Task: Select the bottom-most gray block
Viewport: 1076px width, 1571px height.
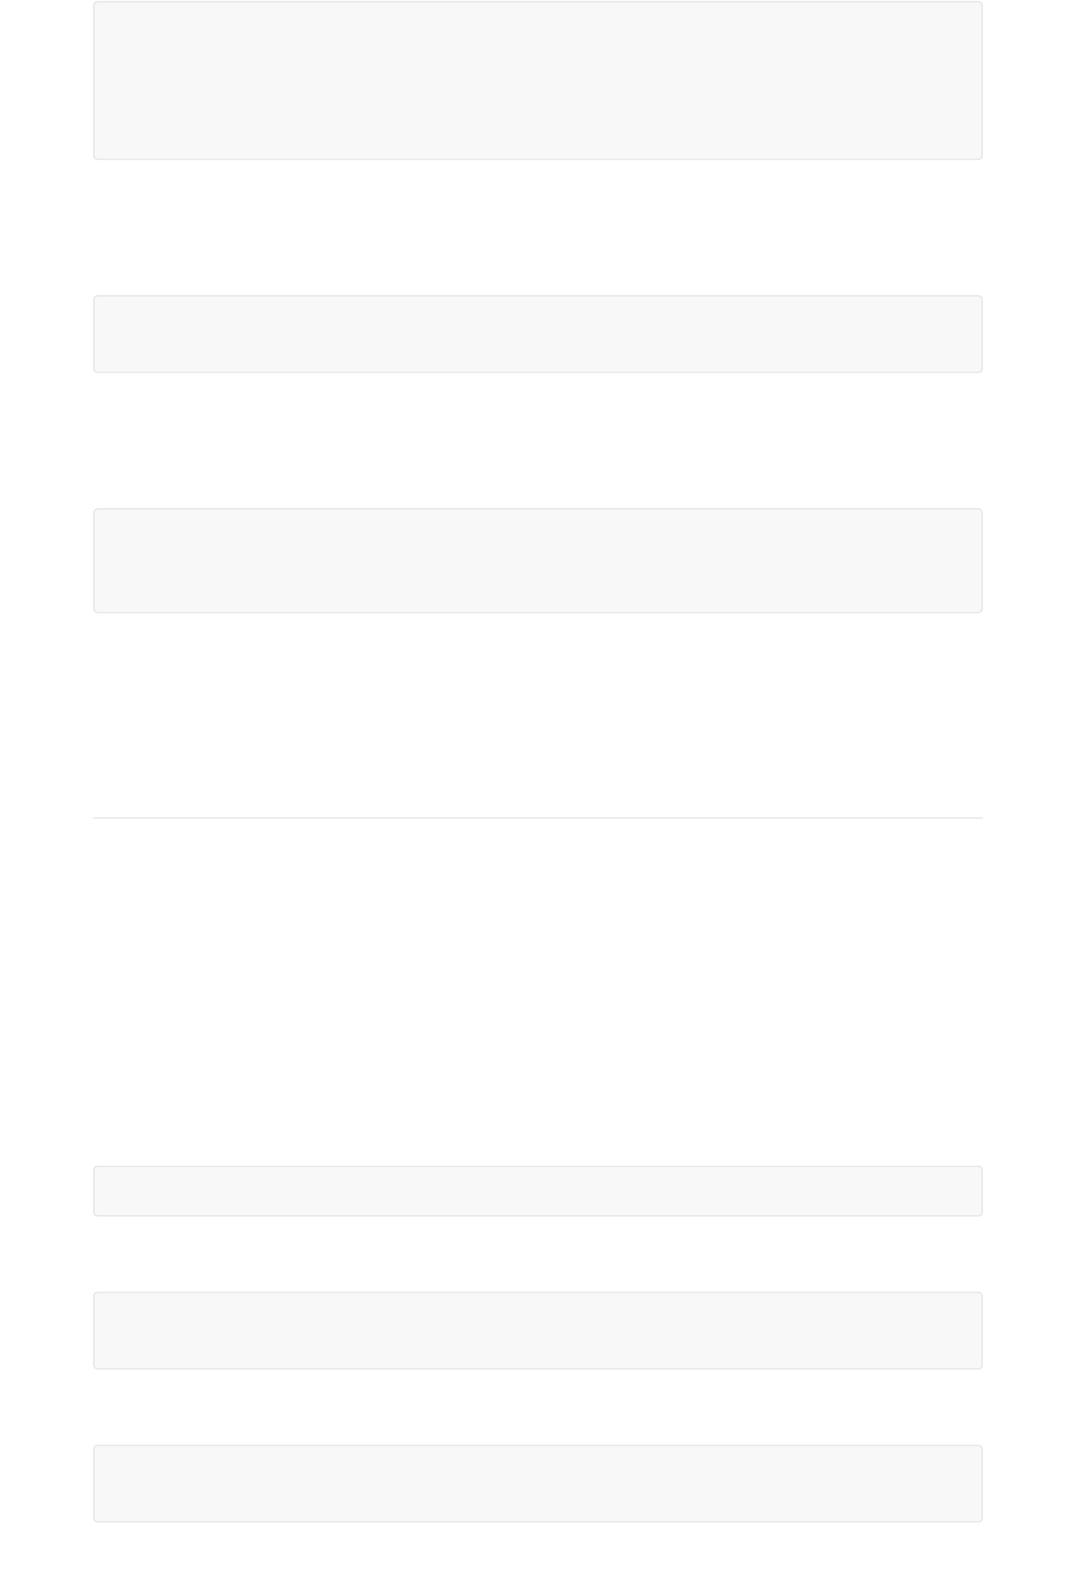Action: click(x=538, y=1483)
